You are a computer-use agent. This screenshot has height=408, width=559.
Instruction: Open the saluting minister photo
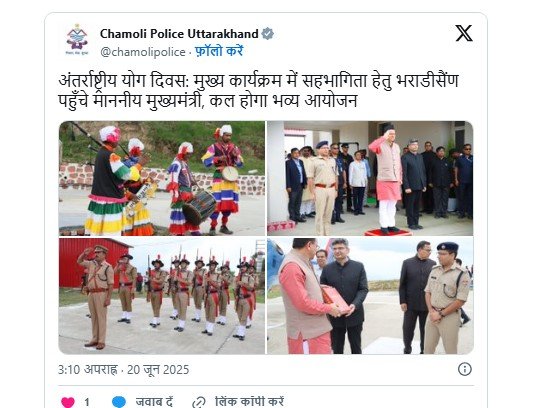click(x=370, y=178)
